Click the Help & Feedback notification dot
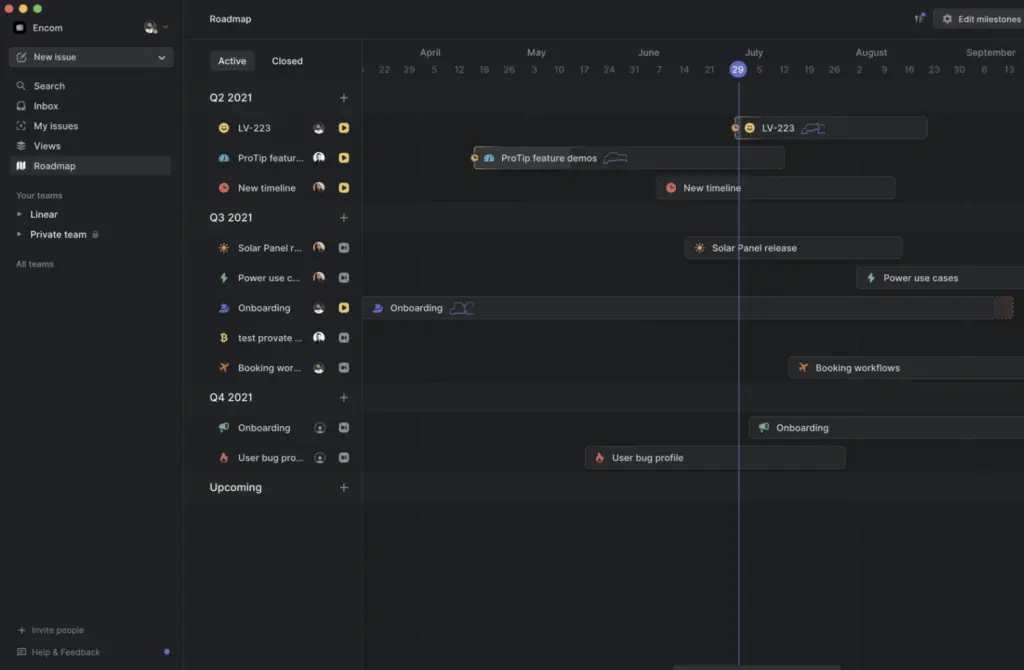The width and height of the screenshot is (1024, 670). tap(167, 652)
